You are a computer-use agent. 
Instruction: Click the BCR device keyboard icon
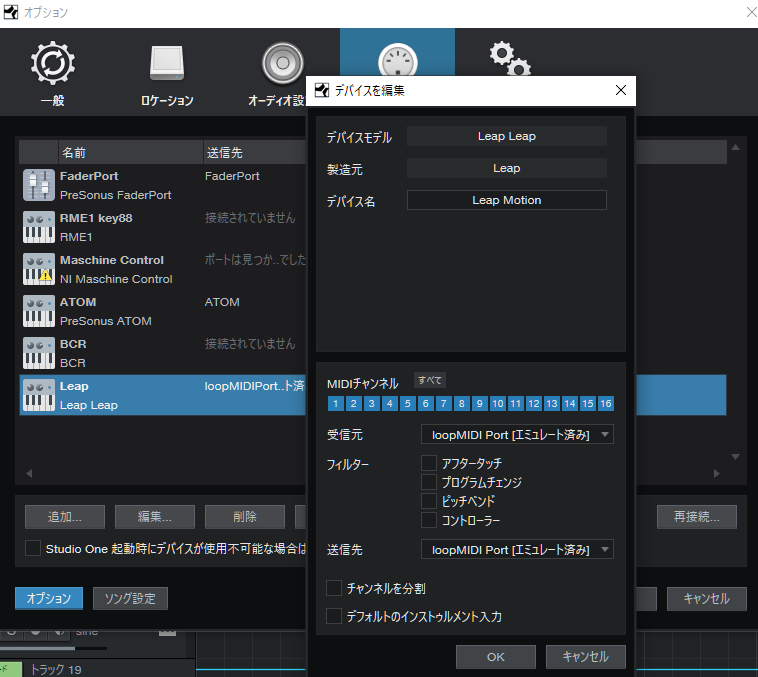(x=39, y=353)
